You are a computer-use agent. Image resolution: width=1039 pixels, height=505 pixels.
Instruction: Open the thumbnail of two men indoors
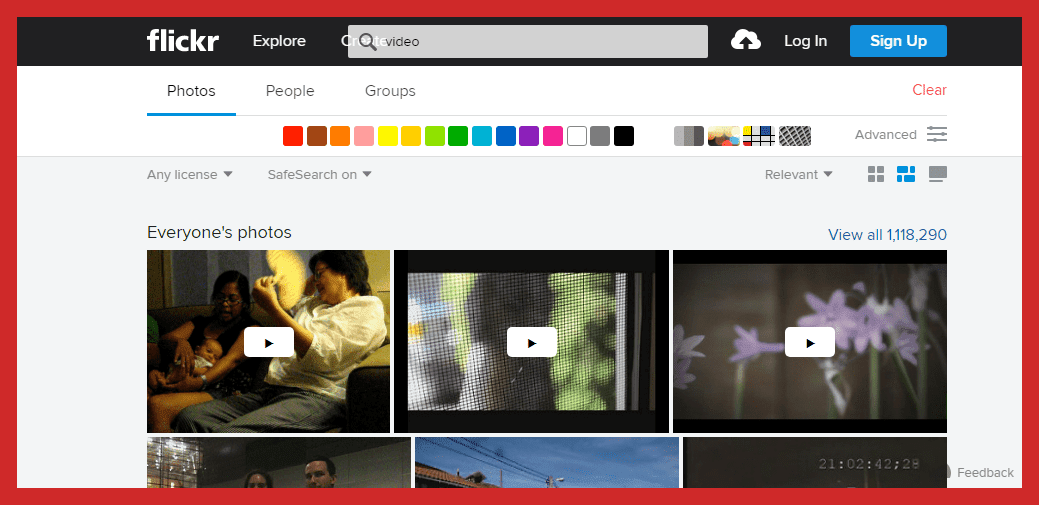point(279,463)
